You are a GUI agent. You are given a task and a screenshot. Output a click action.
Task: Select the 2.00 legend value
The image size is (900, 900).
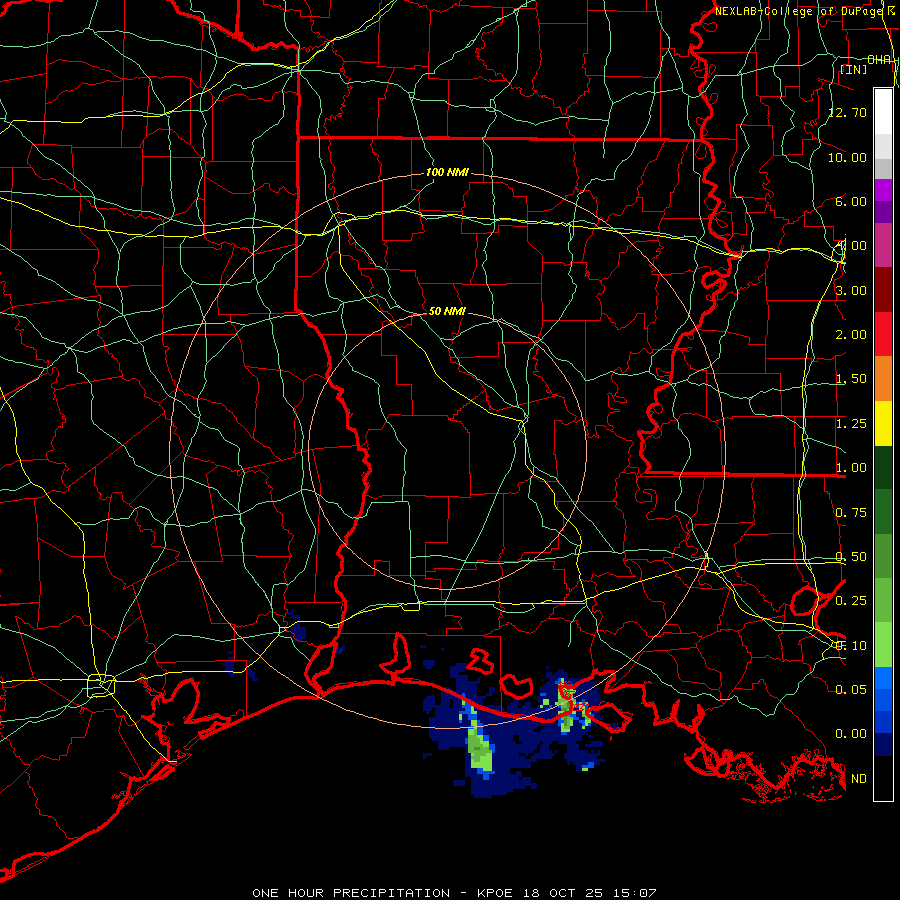coord(851,335)
